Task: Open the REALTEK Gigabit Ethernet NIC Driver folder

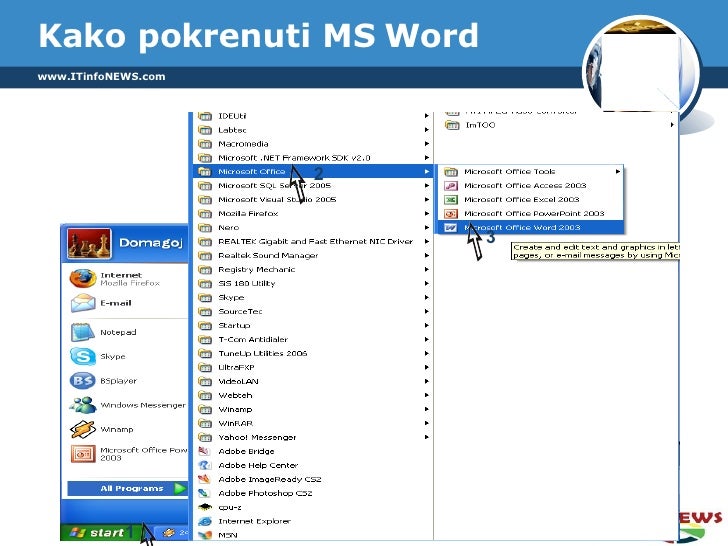Action: coord(313,241)
